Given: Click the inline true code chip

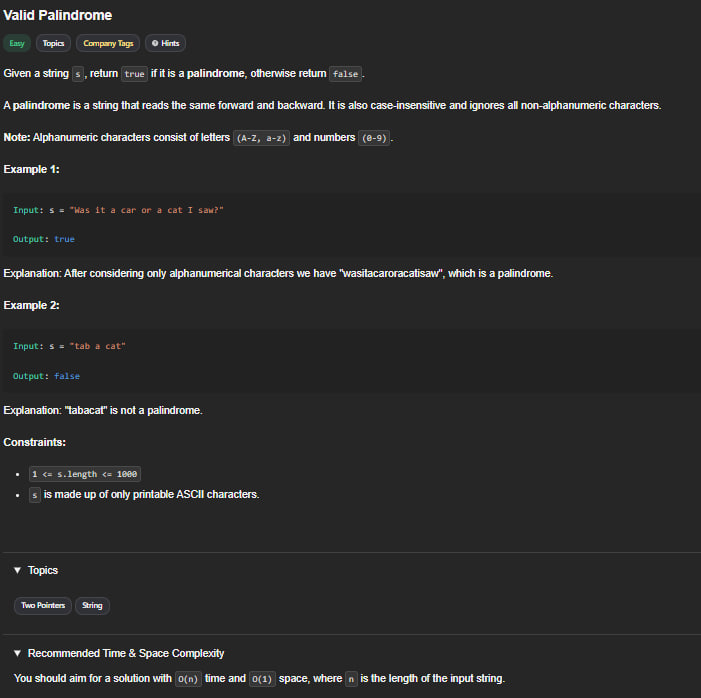Looking at the screenshot, I should pyautogui.click(x=134, y=74).
